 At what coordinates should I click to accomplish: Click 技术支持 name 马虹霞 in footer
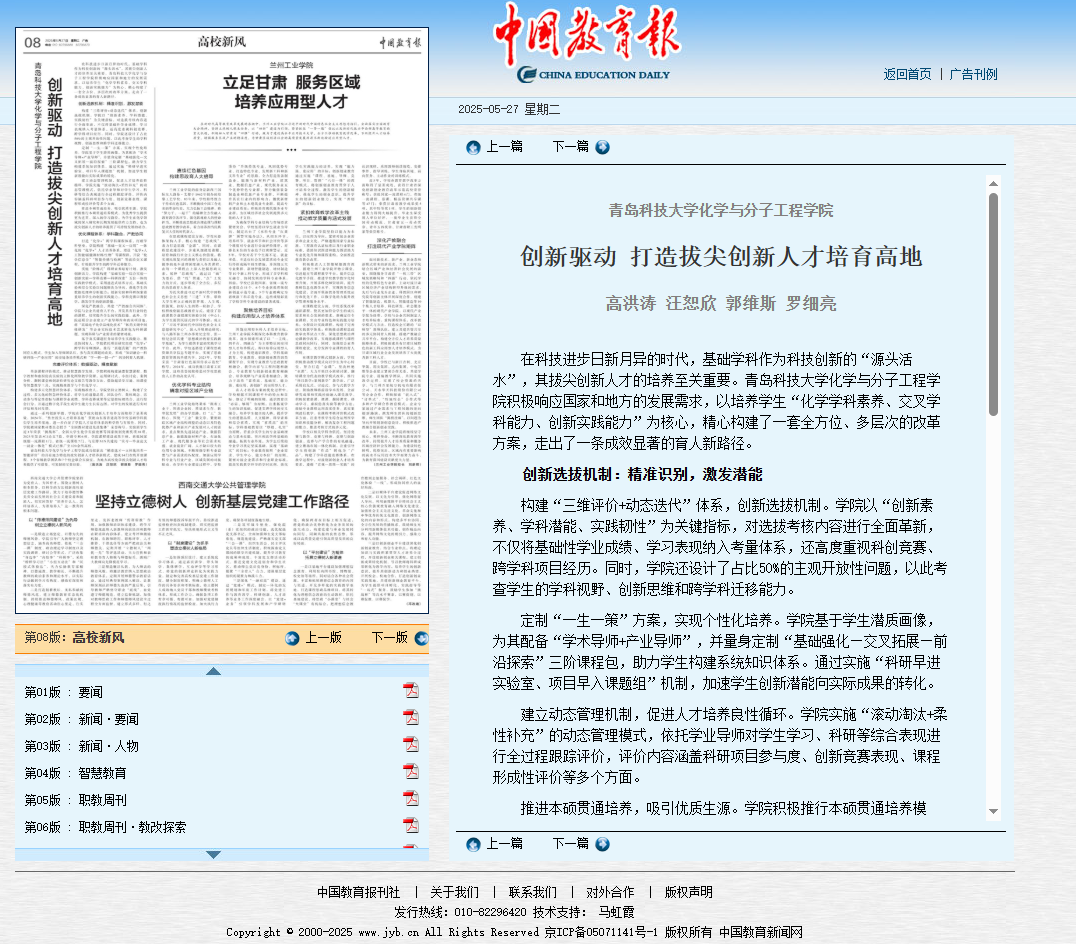[616, 912]
